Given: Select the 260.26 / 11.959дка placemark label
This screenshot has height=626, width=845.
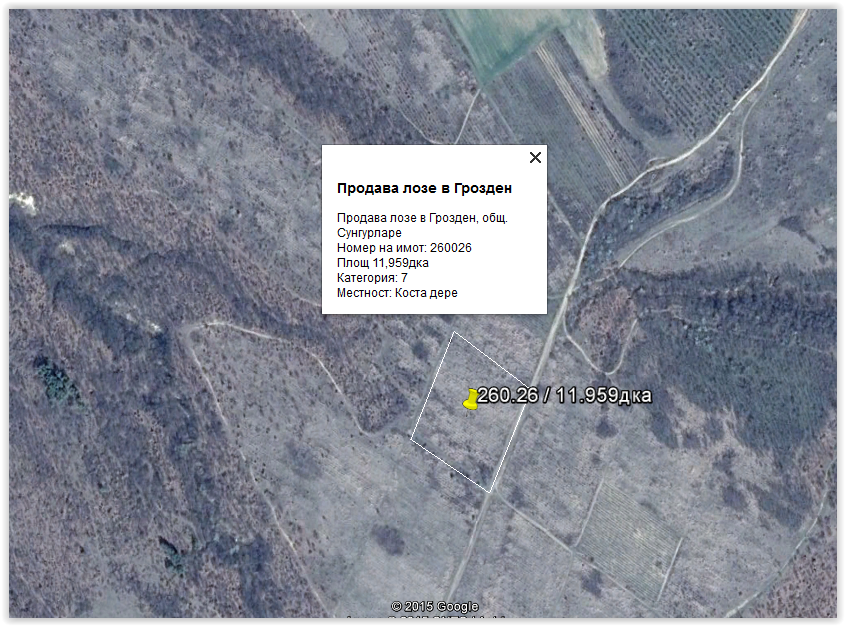Looking at the screenshot, I should coord(564,396).
